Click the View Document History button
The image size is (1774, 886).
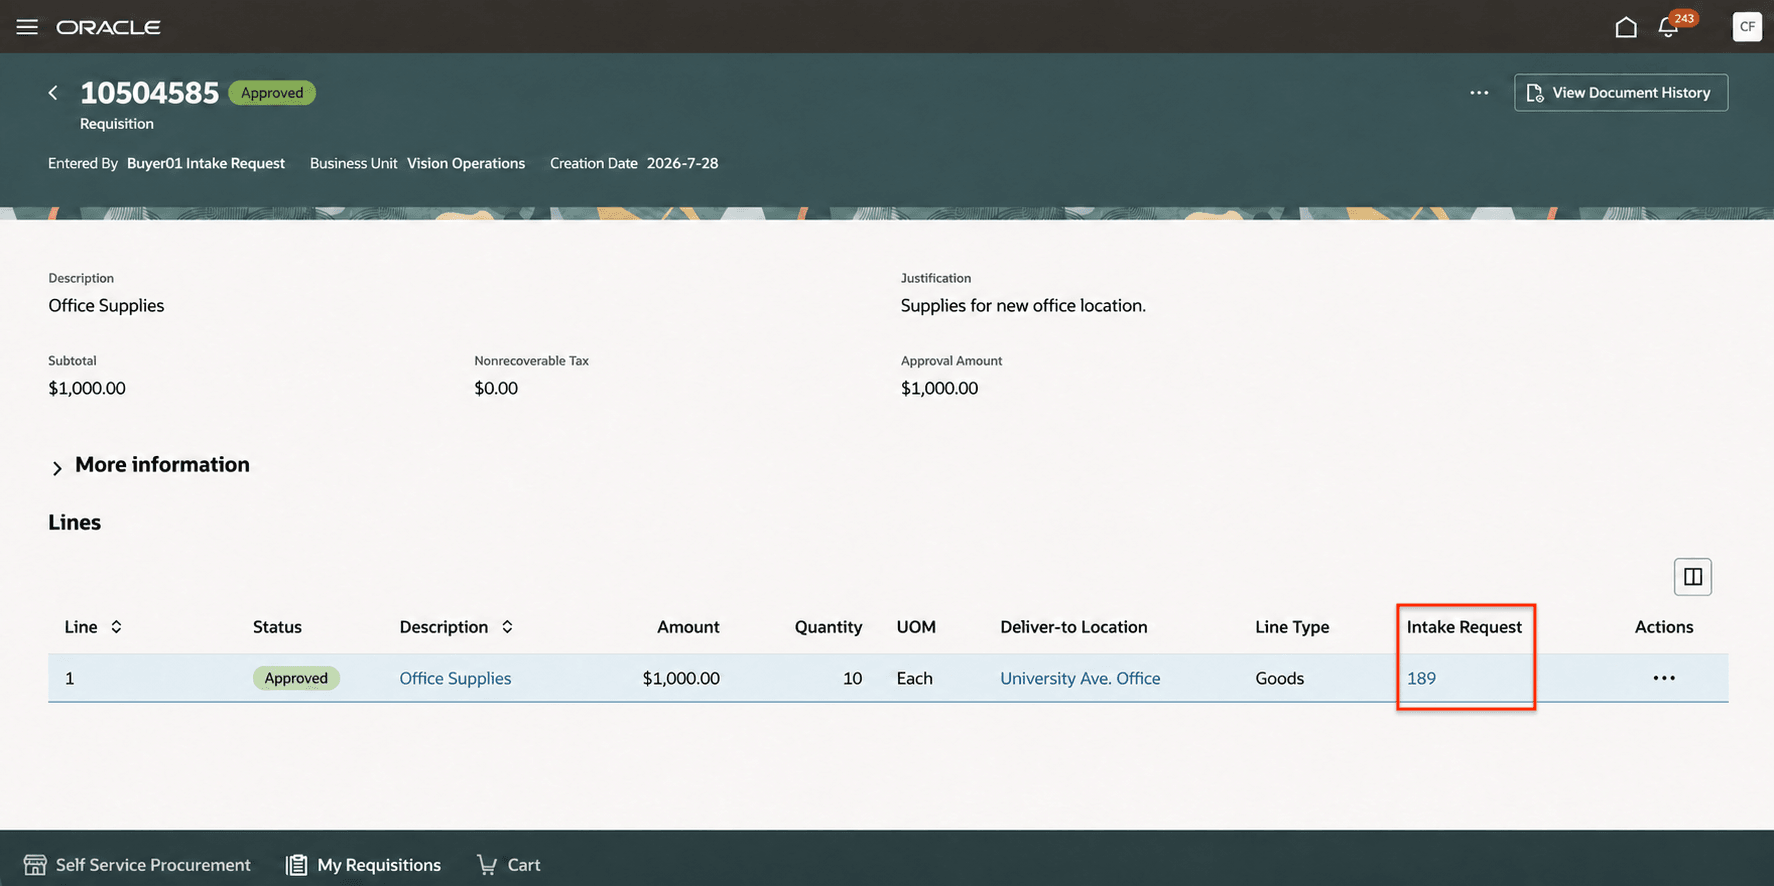pos(1621,93)
